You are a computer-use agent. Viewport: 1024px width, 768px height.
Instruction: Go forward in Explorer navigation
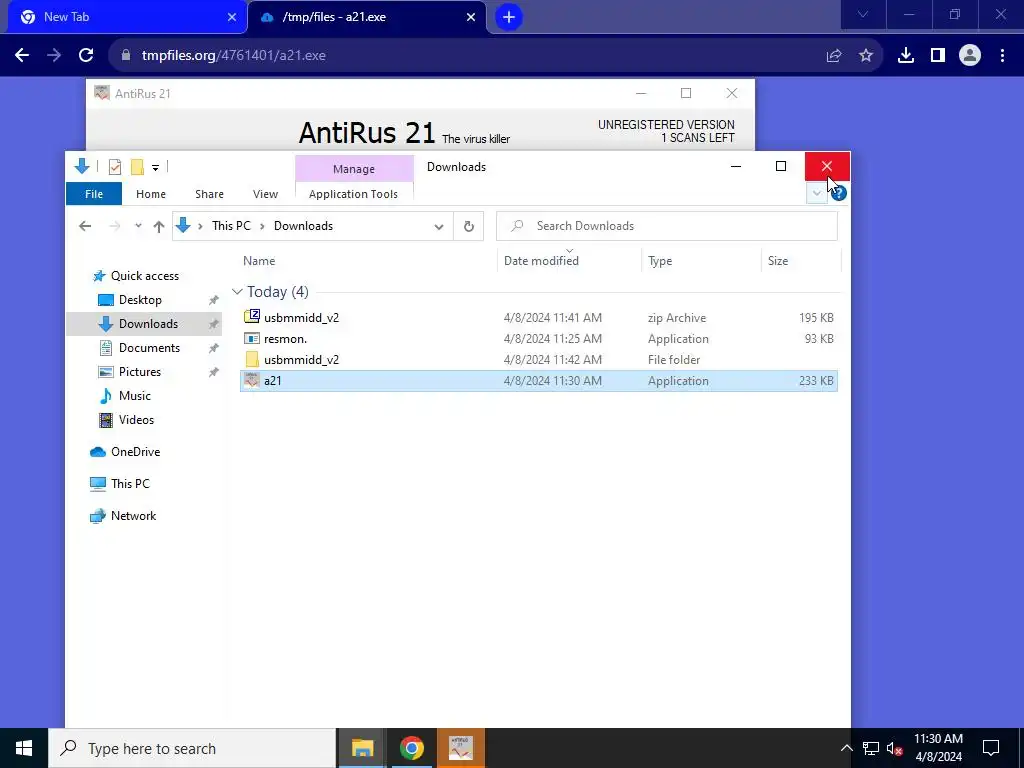click(115, 226)
